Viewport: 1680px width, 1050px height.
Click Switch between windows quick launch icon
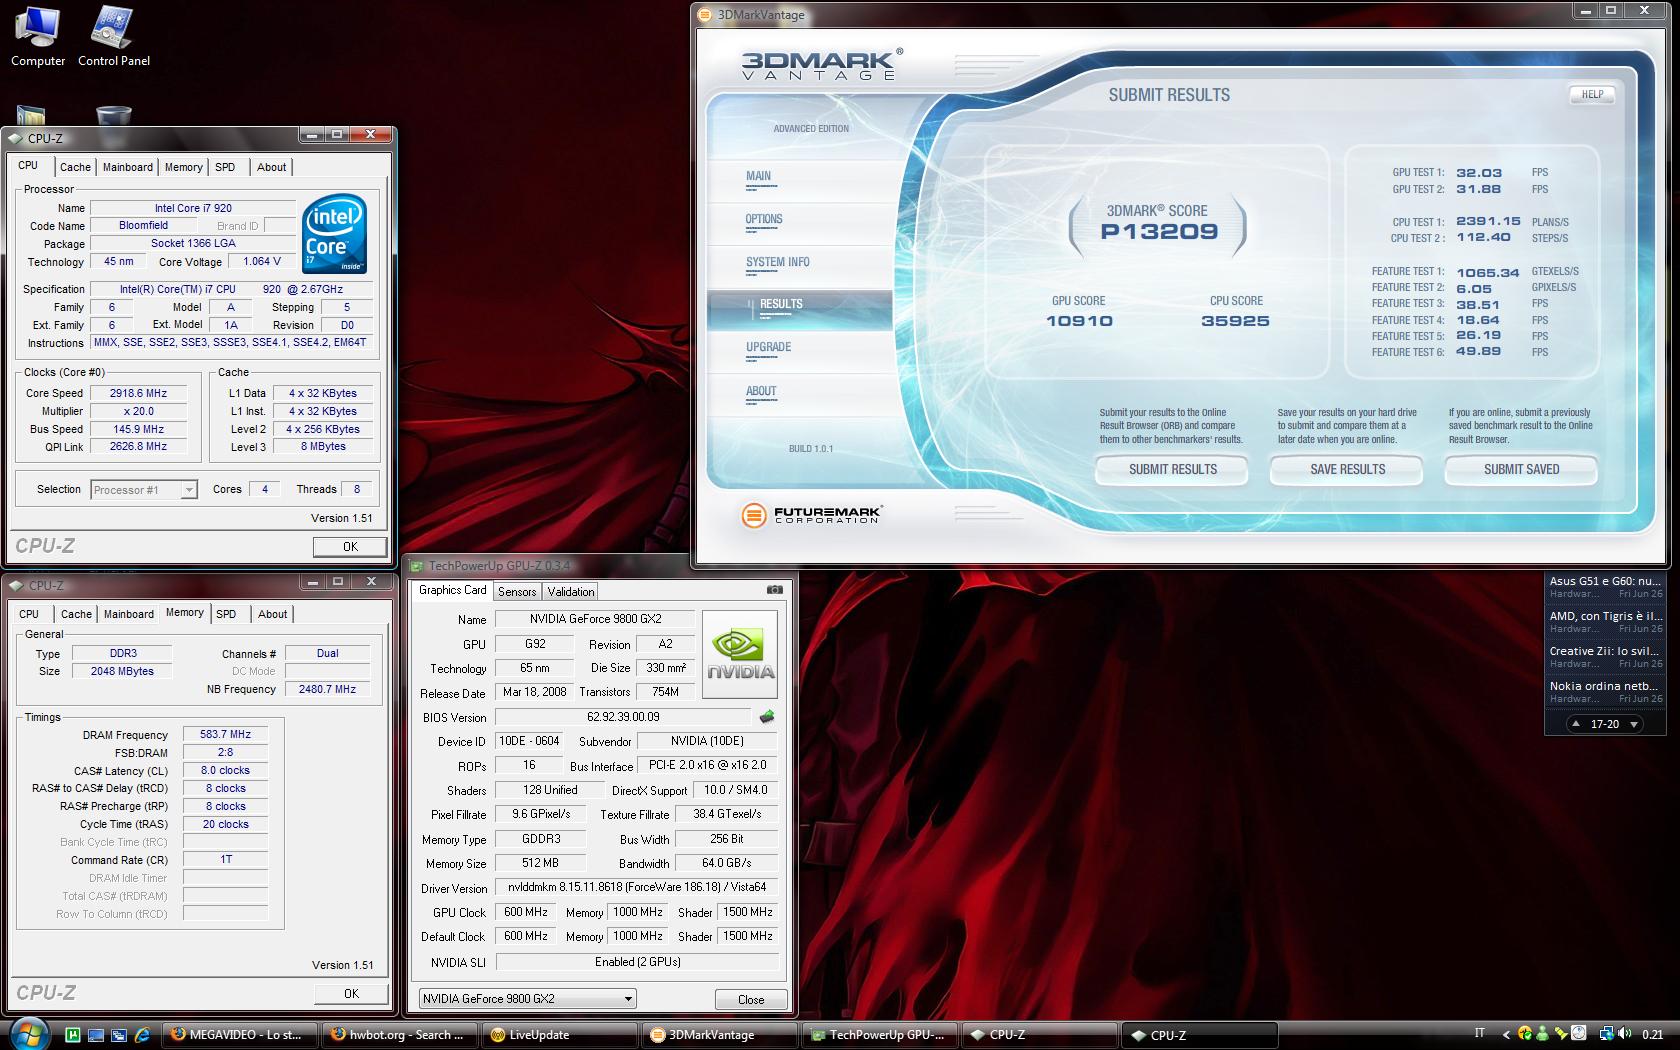119,1035
